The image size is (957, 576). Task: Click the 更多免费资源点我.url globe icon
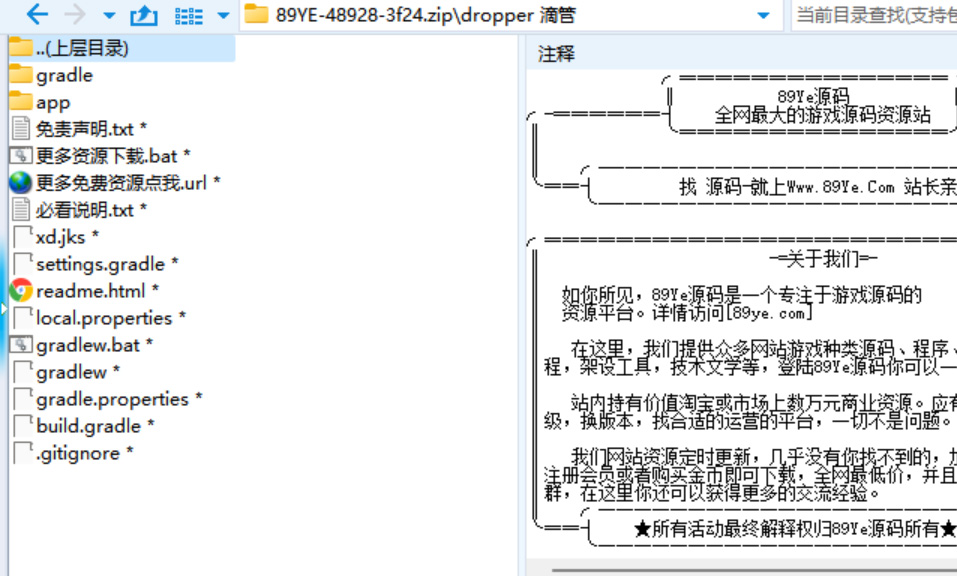coord(21,183)
